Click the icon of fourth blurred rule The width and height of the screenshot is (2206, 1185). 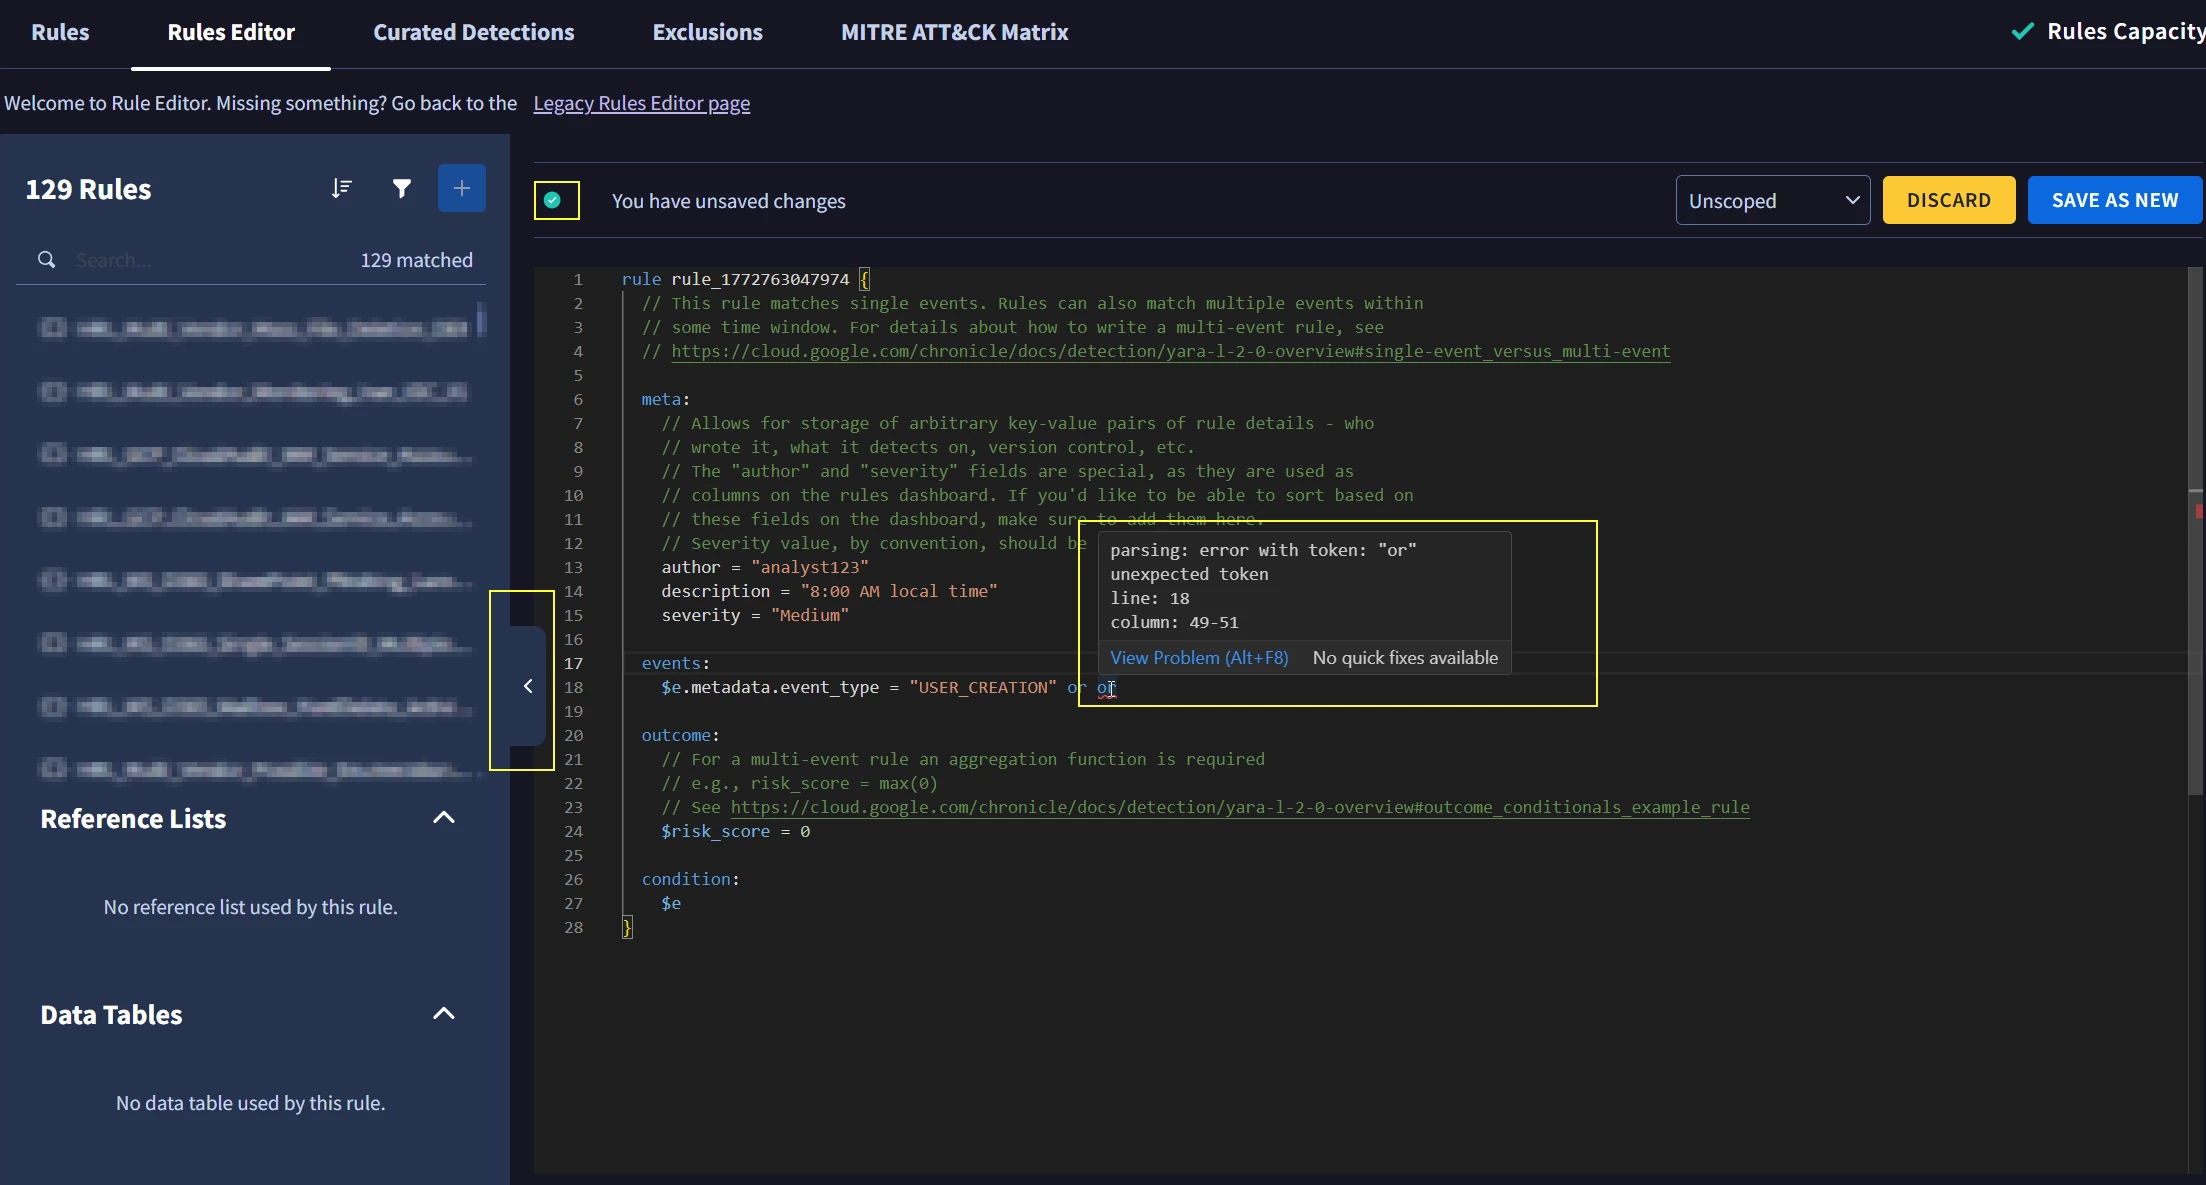[x=53, y=517]
